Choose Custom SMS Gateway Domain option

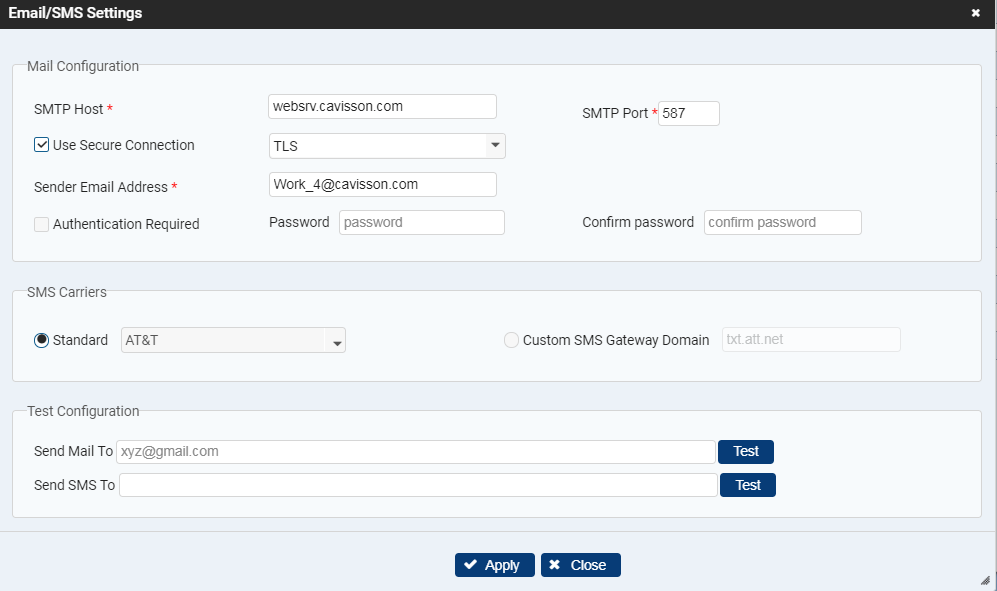pyautogui.click(x=511, y=340)
